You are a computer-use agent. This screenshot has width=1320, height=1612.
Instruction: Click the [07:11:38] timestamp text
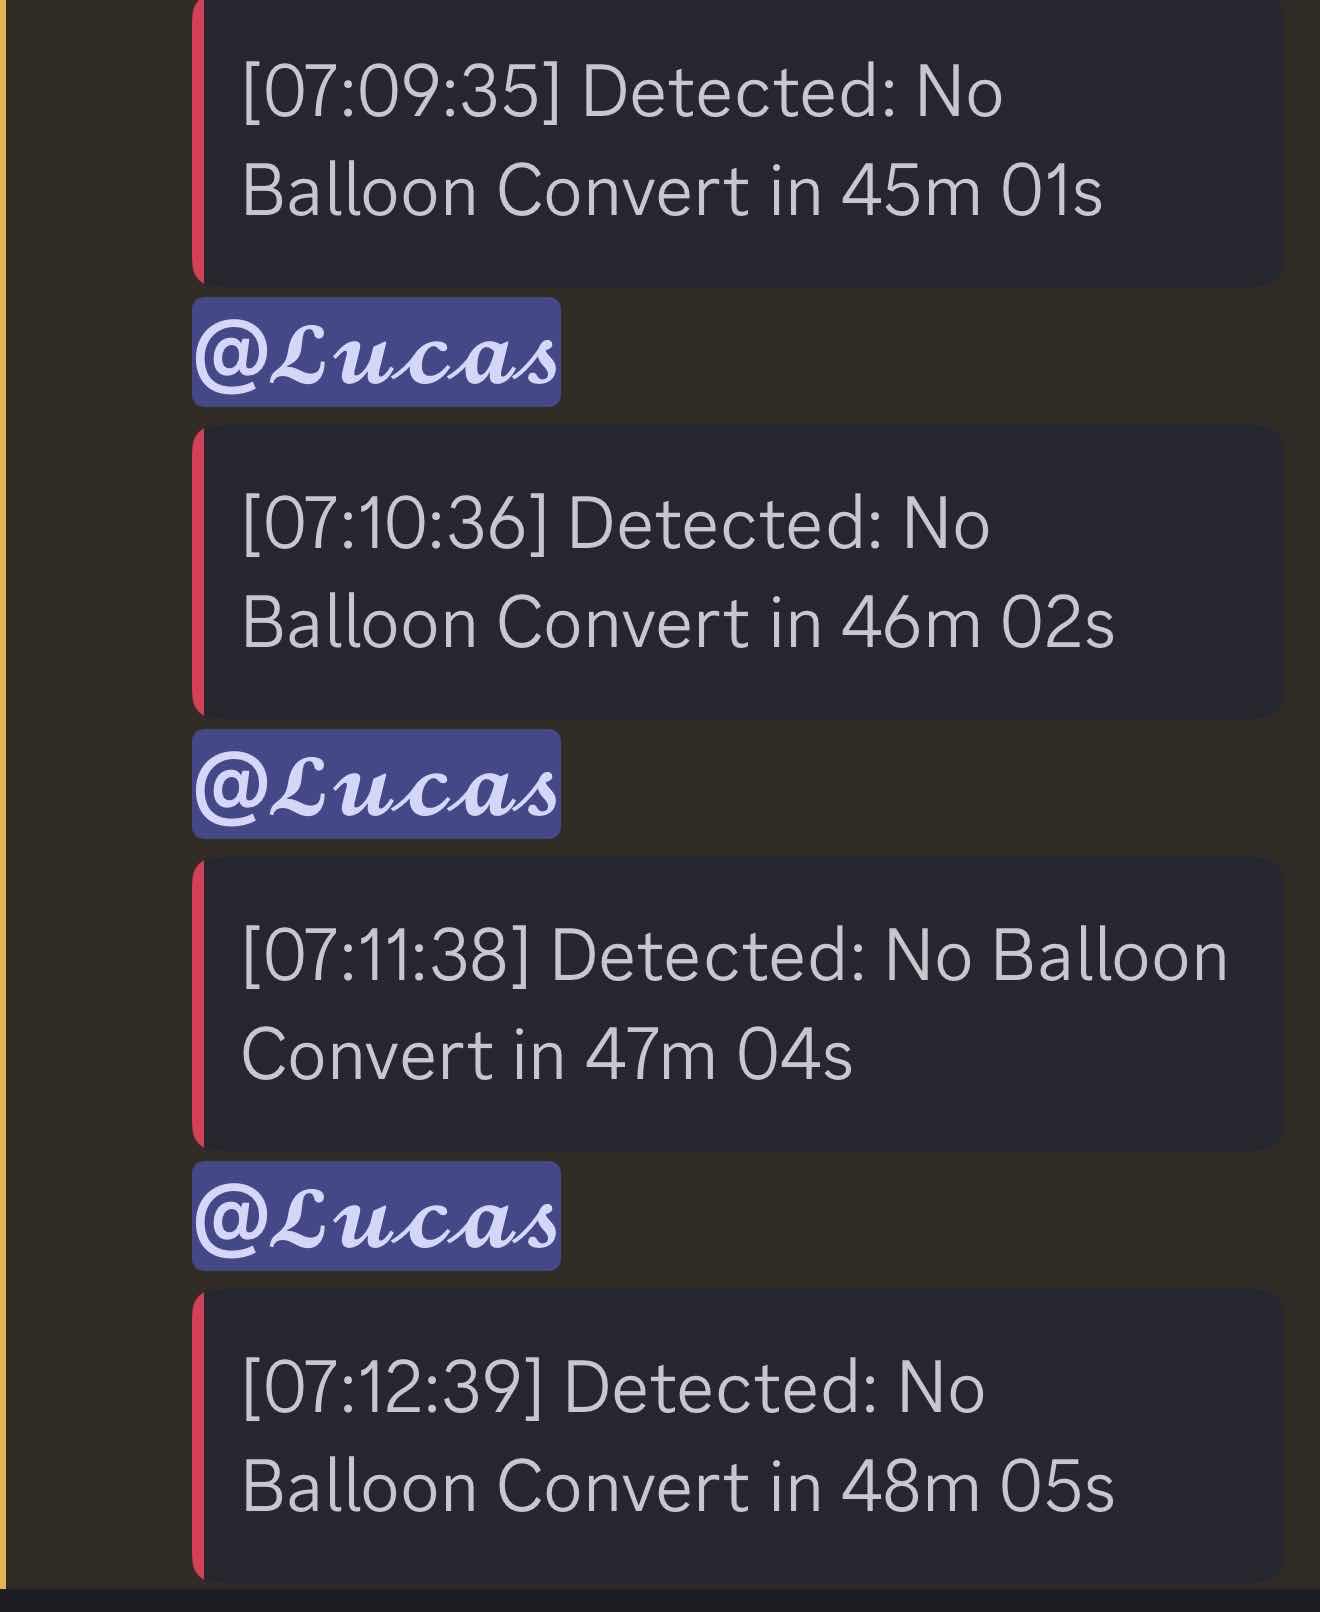coord(386,956)
